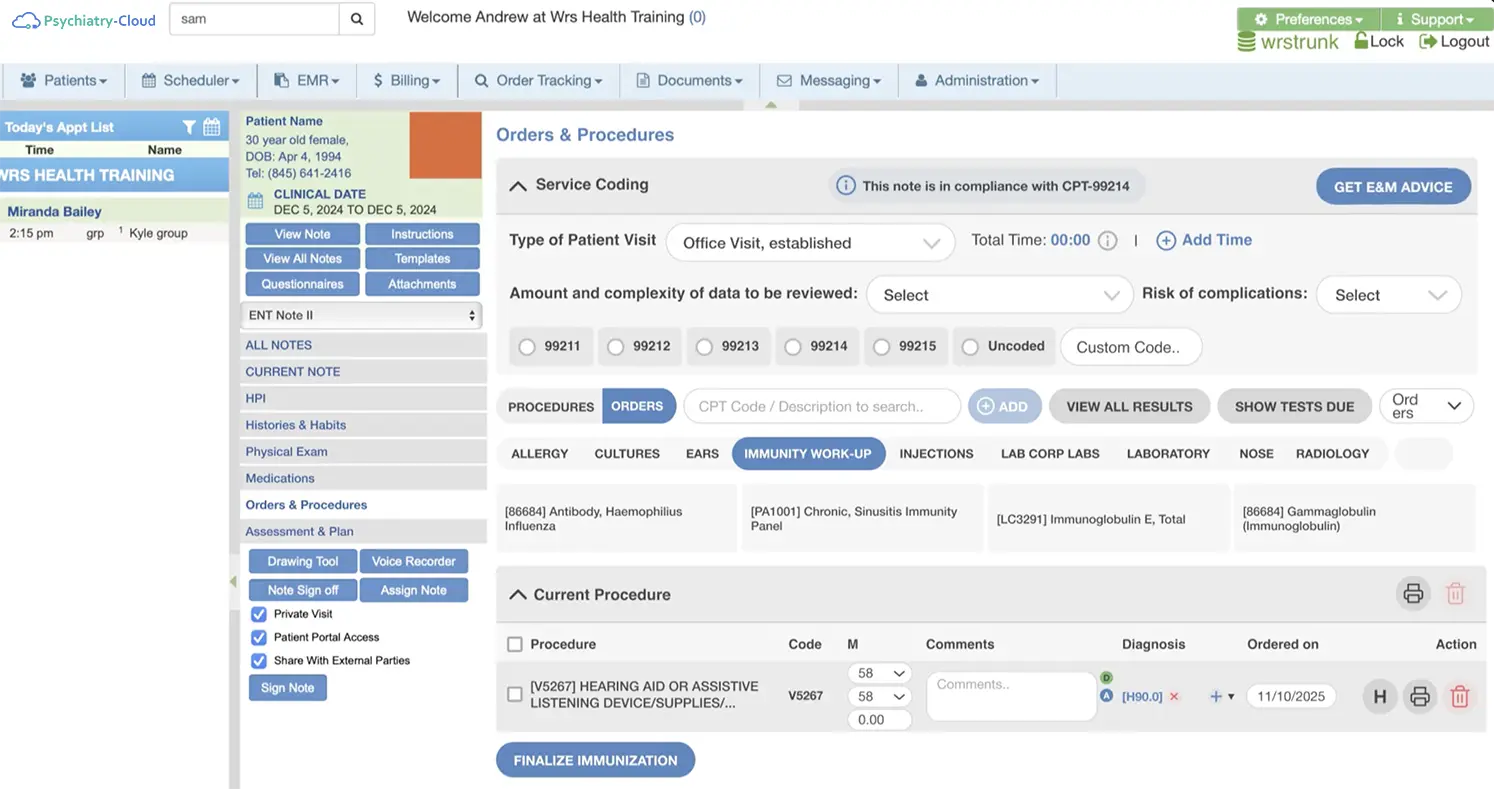The height and width of the screenshot is (789, 1494).
Task: Open the Risk of complications selector
Action: click(1388, 294)
